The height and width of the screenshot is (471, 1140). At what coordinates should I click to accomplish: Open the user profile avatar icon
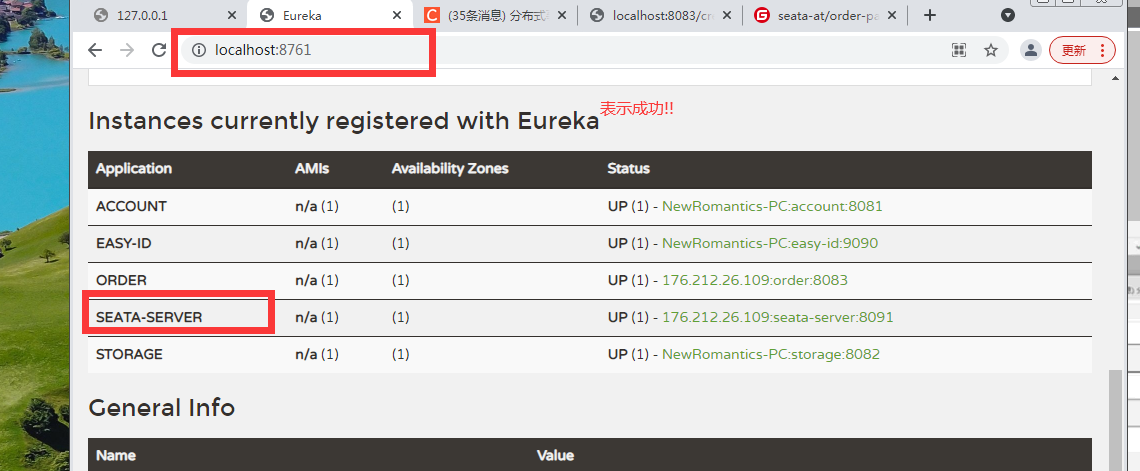click(x=1030, y=50)
